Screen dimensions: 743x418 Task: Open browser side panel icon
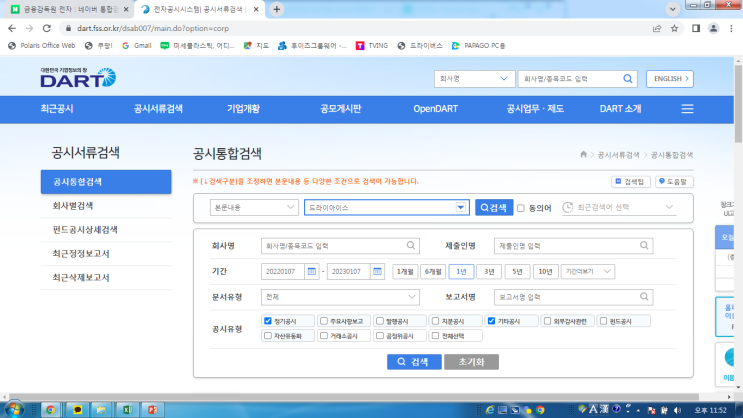coord(696,28)
